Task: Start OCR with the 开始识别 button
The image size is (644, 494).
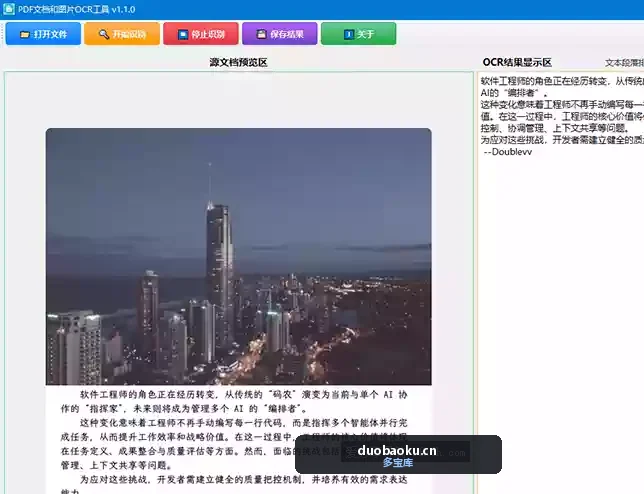Action: (x=122, y=34)
